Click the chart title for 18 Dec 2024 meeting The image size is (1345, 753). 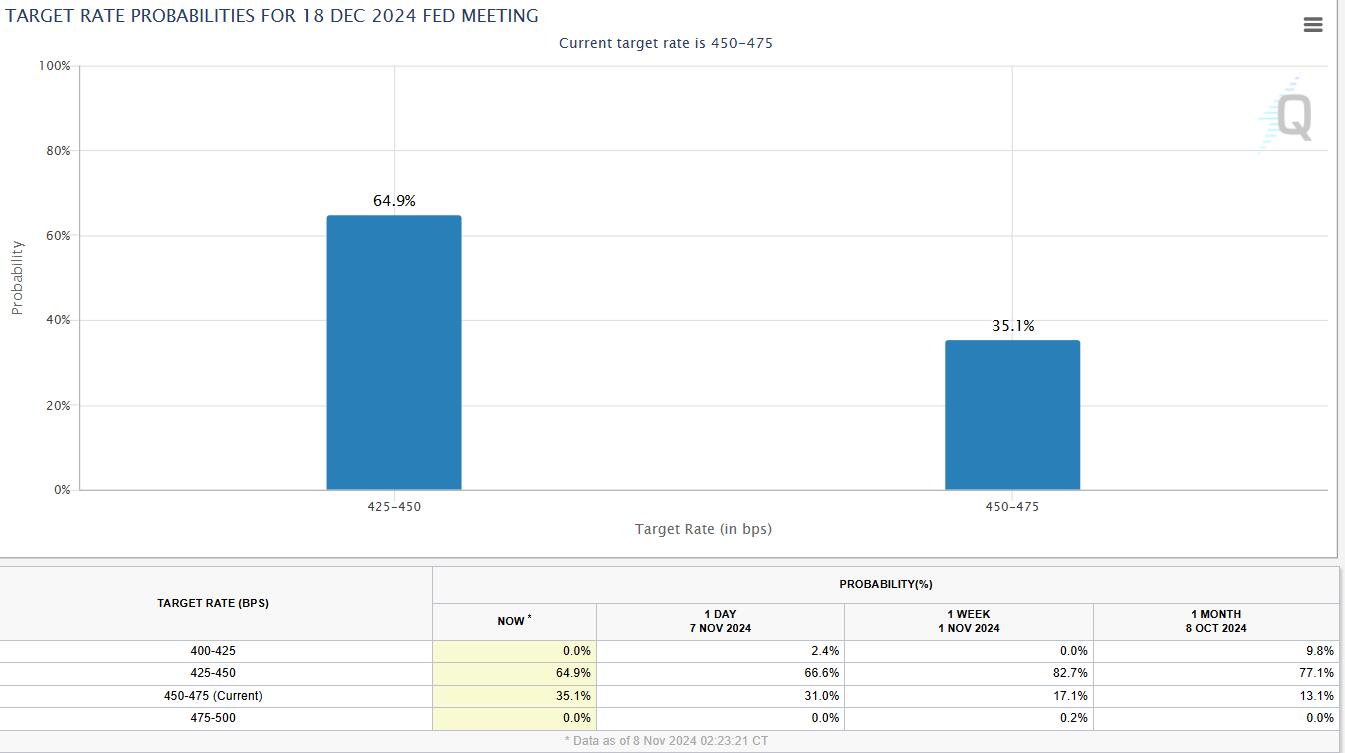tap(272, 16)
